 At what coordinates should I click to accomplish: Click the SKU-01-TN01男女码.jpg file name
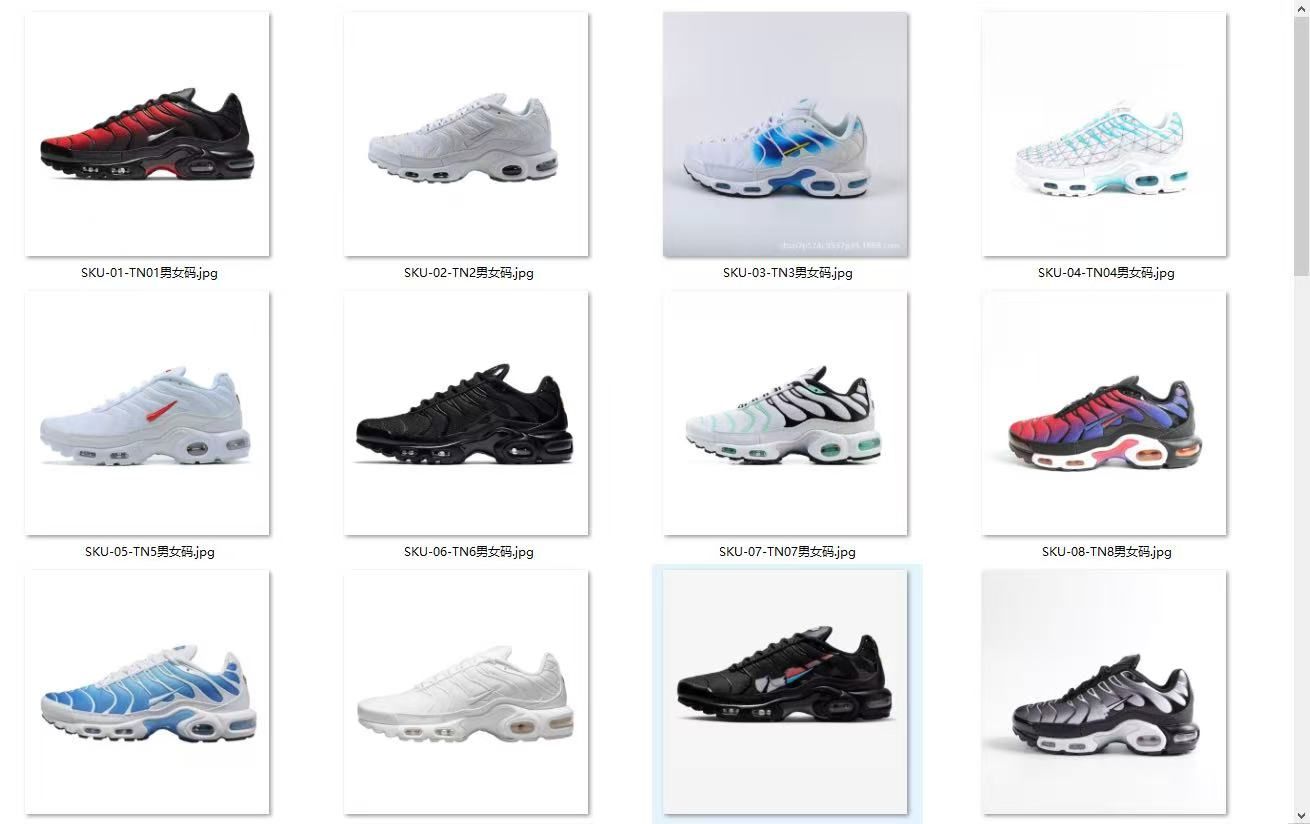pos(149,272)
